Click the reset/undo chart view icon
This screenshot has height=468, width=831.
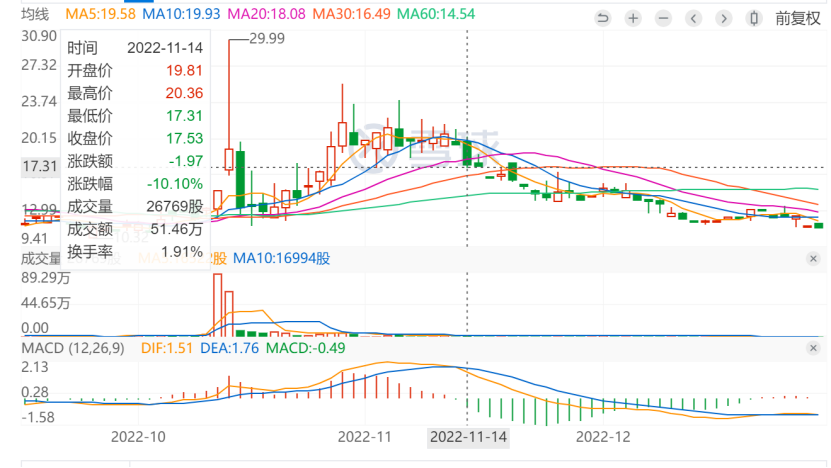602,18
